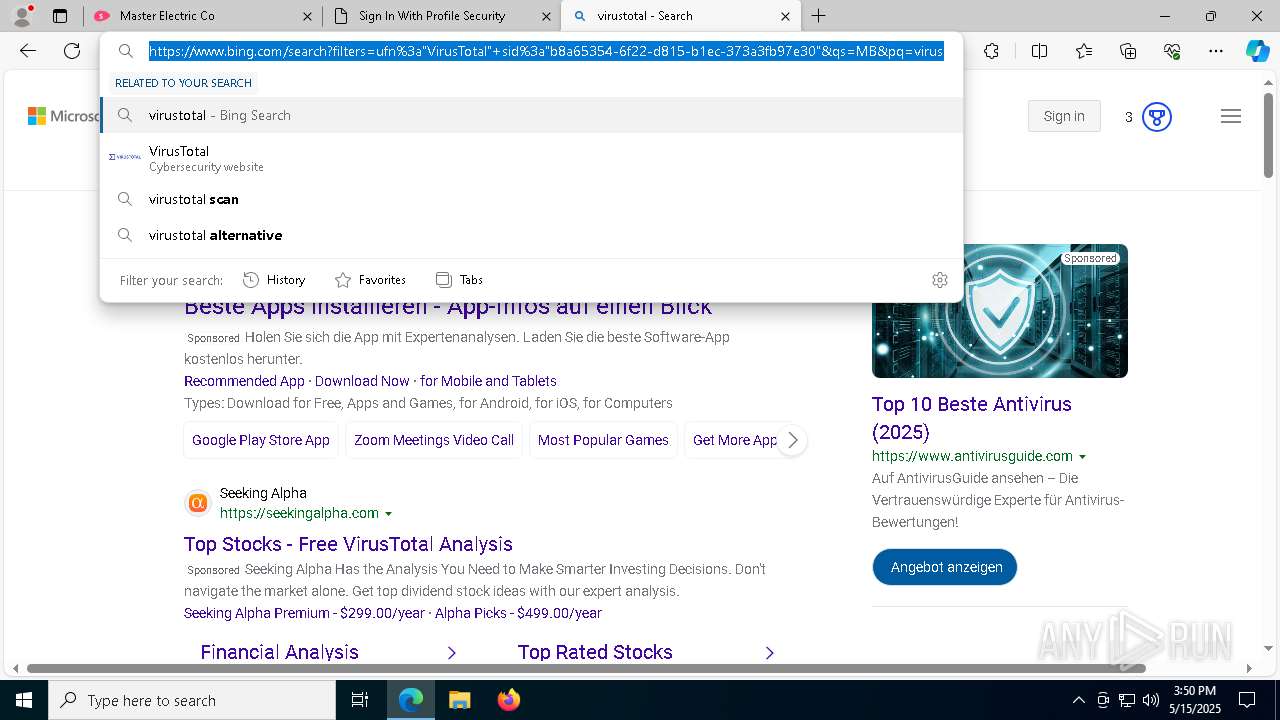Go back to the previous page

click(28, 51)
